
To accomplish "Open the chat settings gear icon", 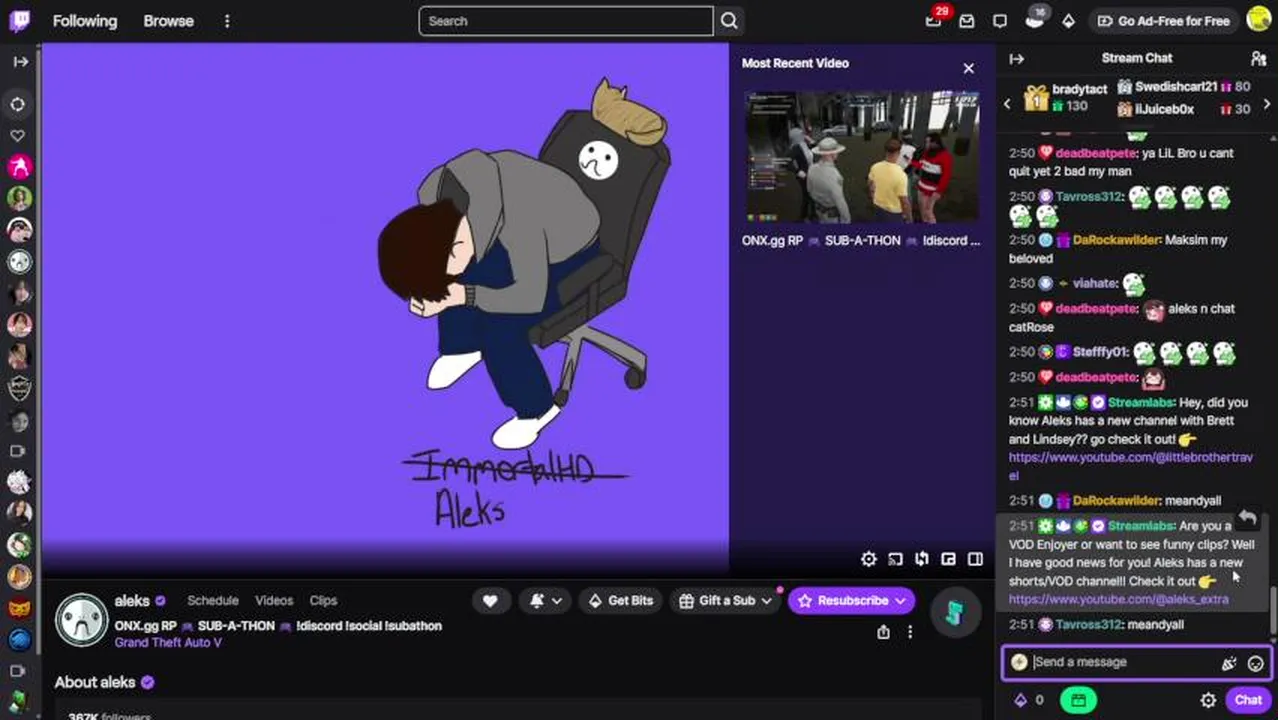I will click(x=1208, y=700).
